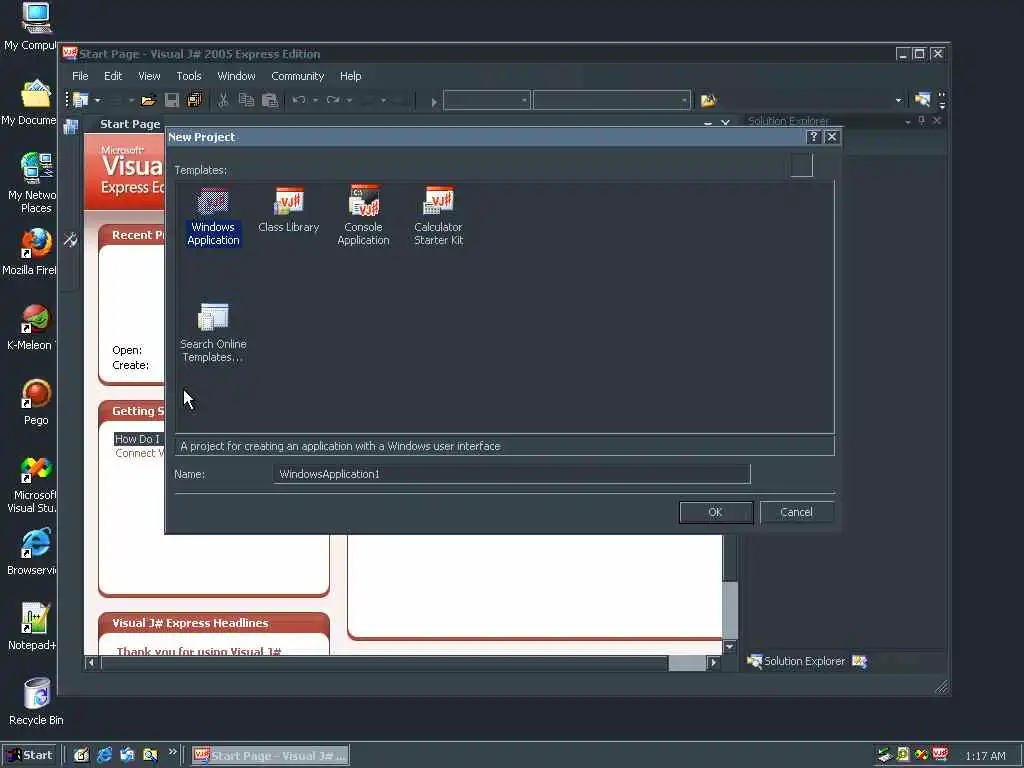Image resolution: width=1024 pixels, height=768 pixels.
Task: Click the Redo toolbar icon
Action: coord(333,100)
